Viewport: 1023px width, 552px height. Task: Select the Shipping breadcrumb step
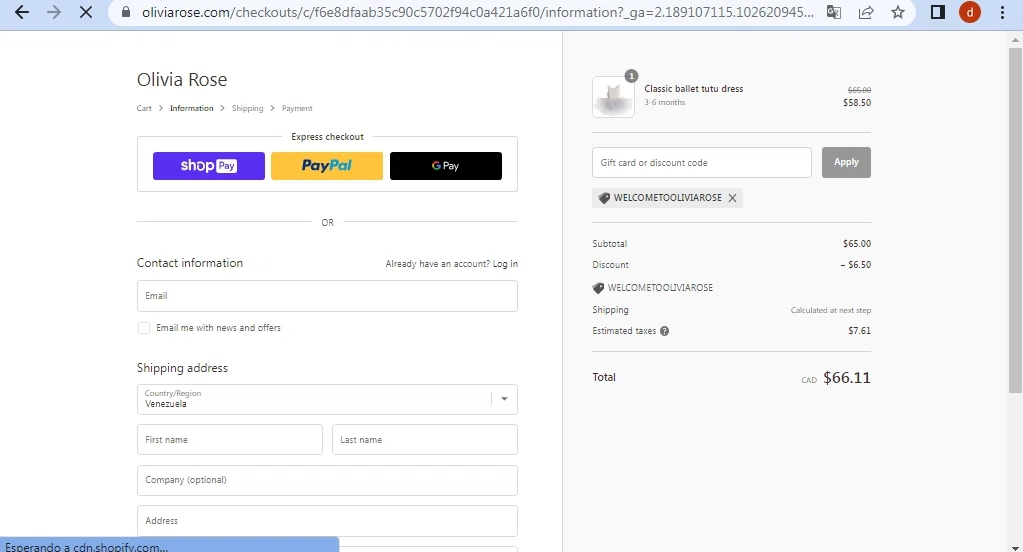pyautogui.click(x=247, y=108)
